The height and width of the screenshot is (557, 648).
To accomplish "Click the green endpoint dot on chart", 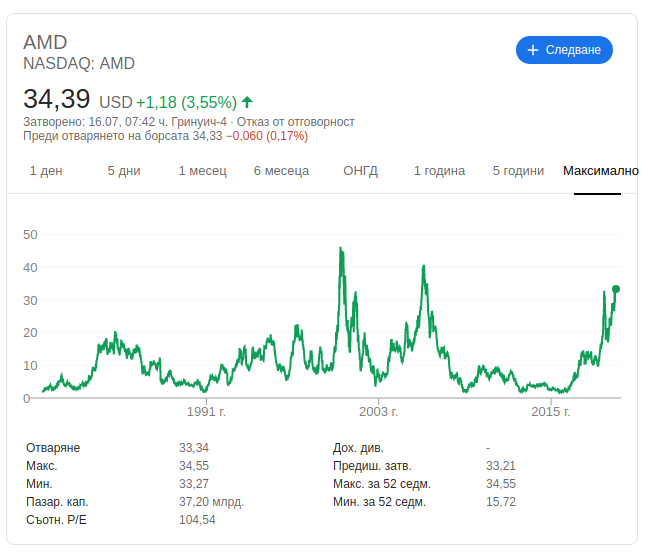I will coord(616,289).
